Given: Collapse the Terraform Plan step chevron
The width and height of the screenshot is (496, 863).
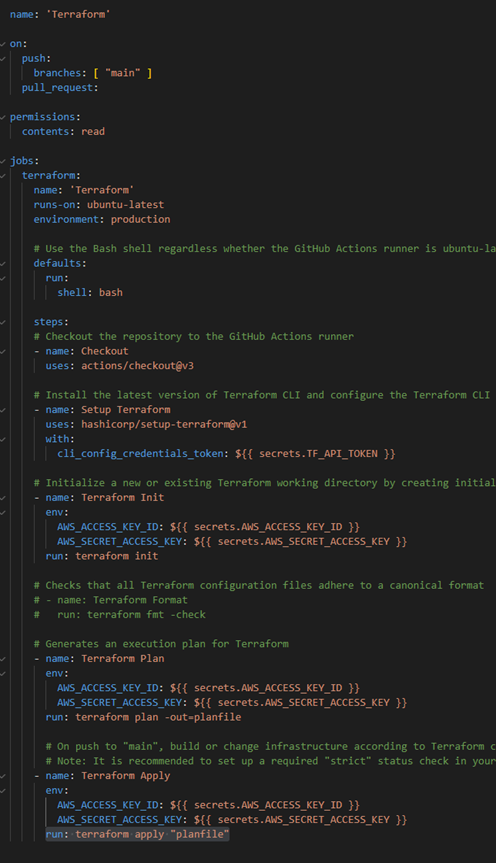Looking at the screenshot, I should [3, 659].
